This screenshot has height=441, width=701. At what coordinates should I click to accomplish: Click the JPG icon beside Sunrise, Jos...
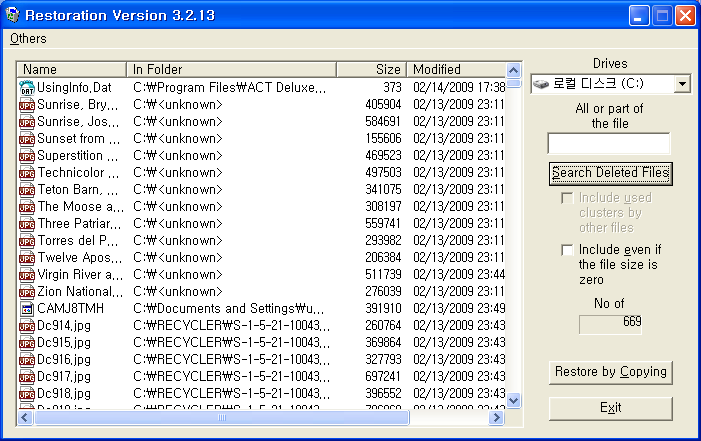tap(27, 122)
